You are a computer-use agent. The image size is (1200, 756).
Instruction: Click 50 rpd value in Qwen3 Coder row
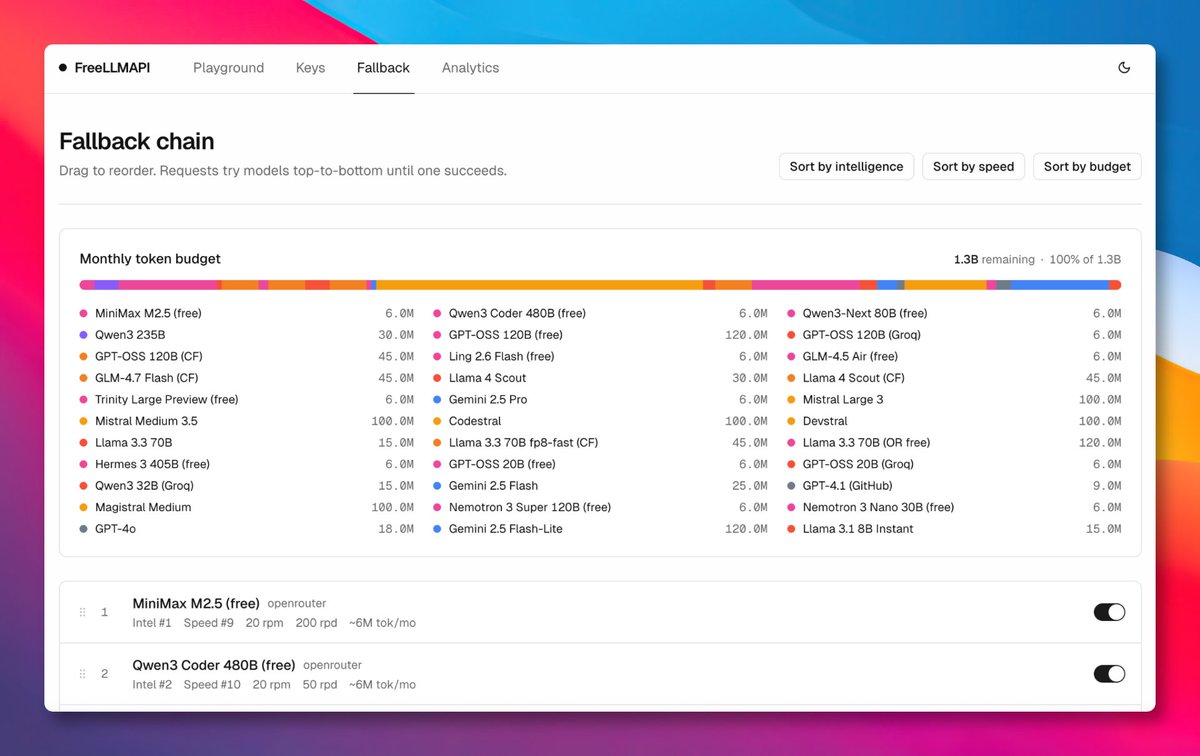pos(320,685)
